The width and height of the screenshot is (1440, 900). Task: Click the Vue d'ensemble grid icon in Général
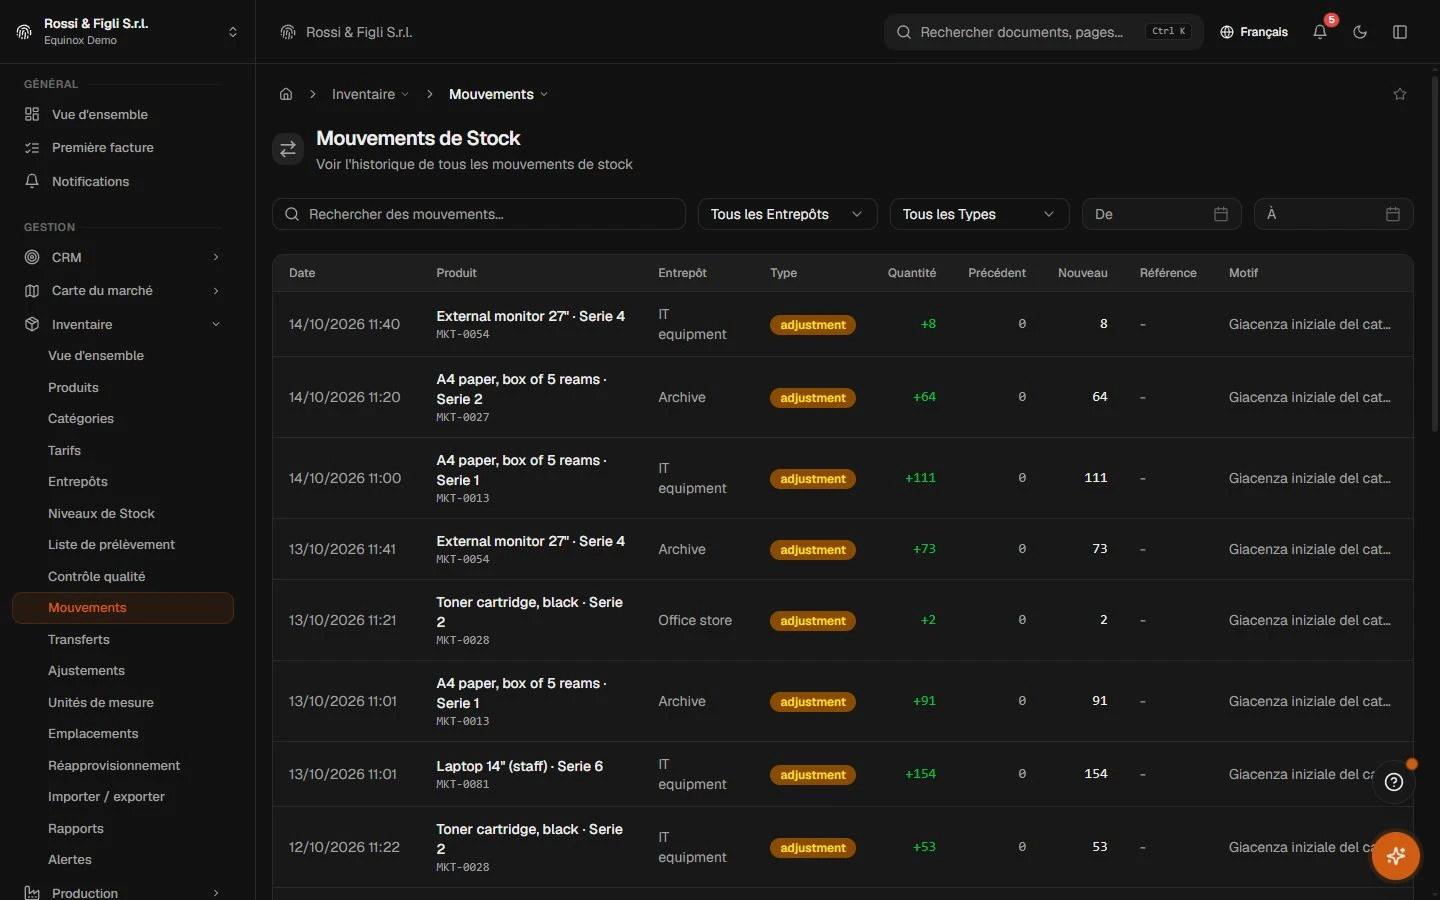32,114
